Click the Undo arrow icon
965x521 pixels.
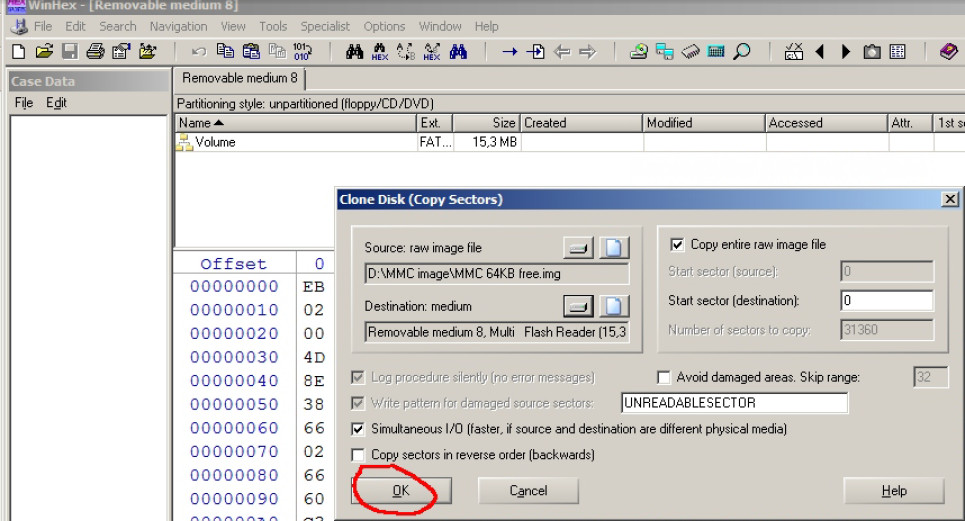point(199,52)
